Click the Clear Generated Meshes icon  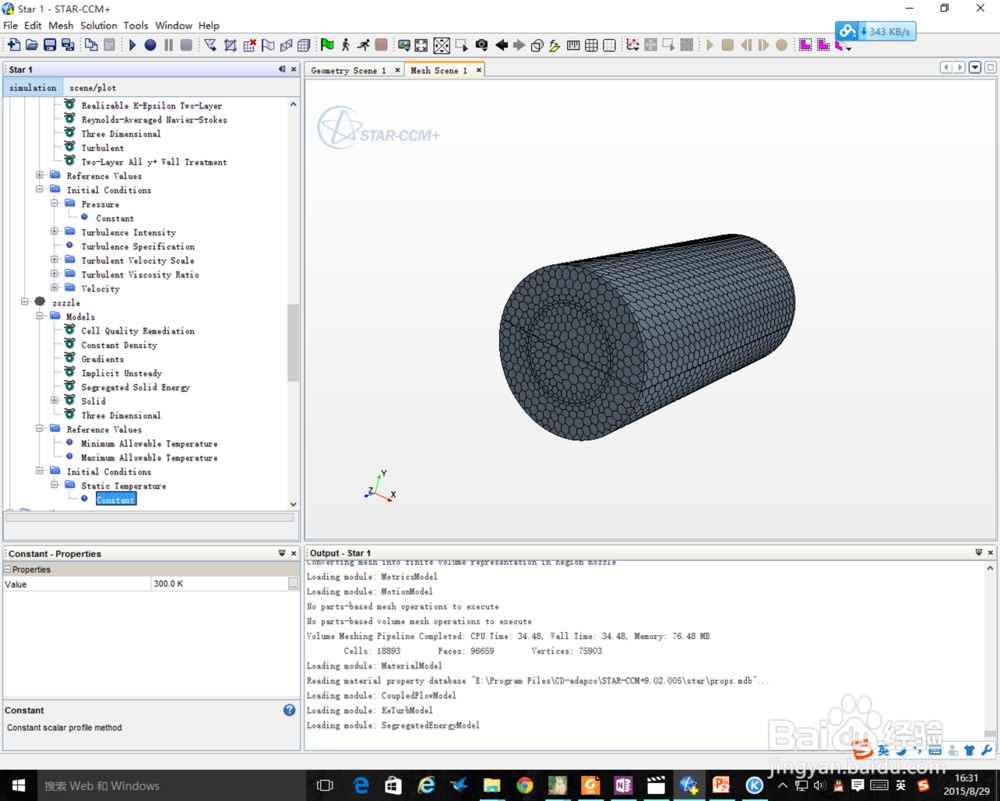tap(249, 45)
